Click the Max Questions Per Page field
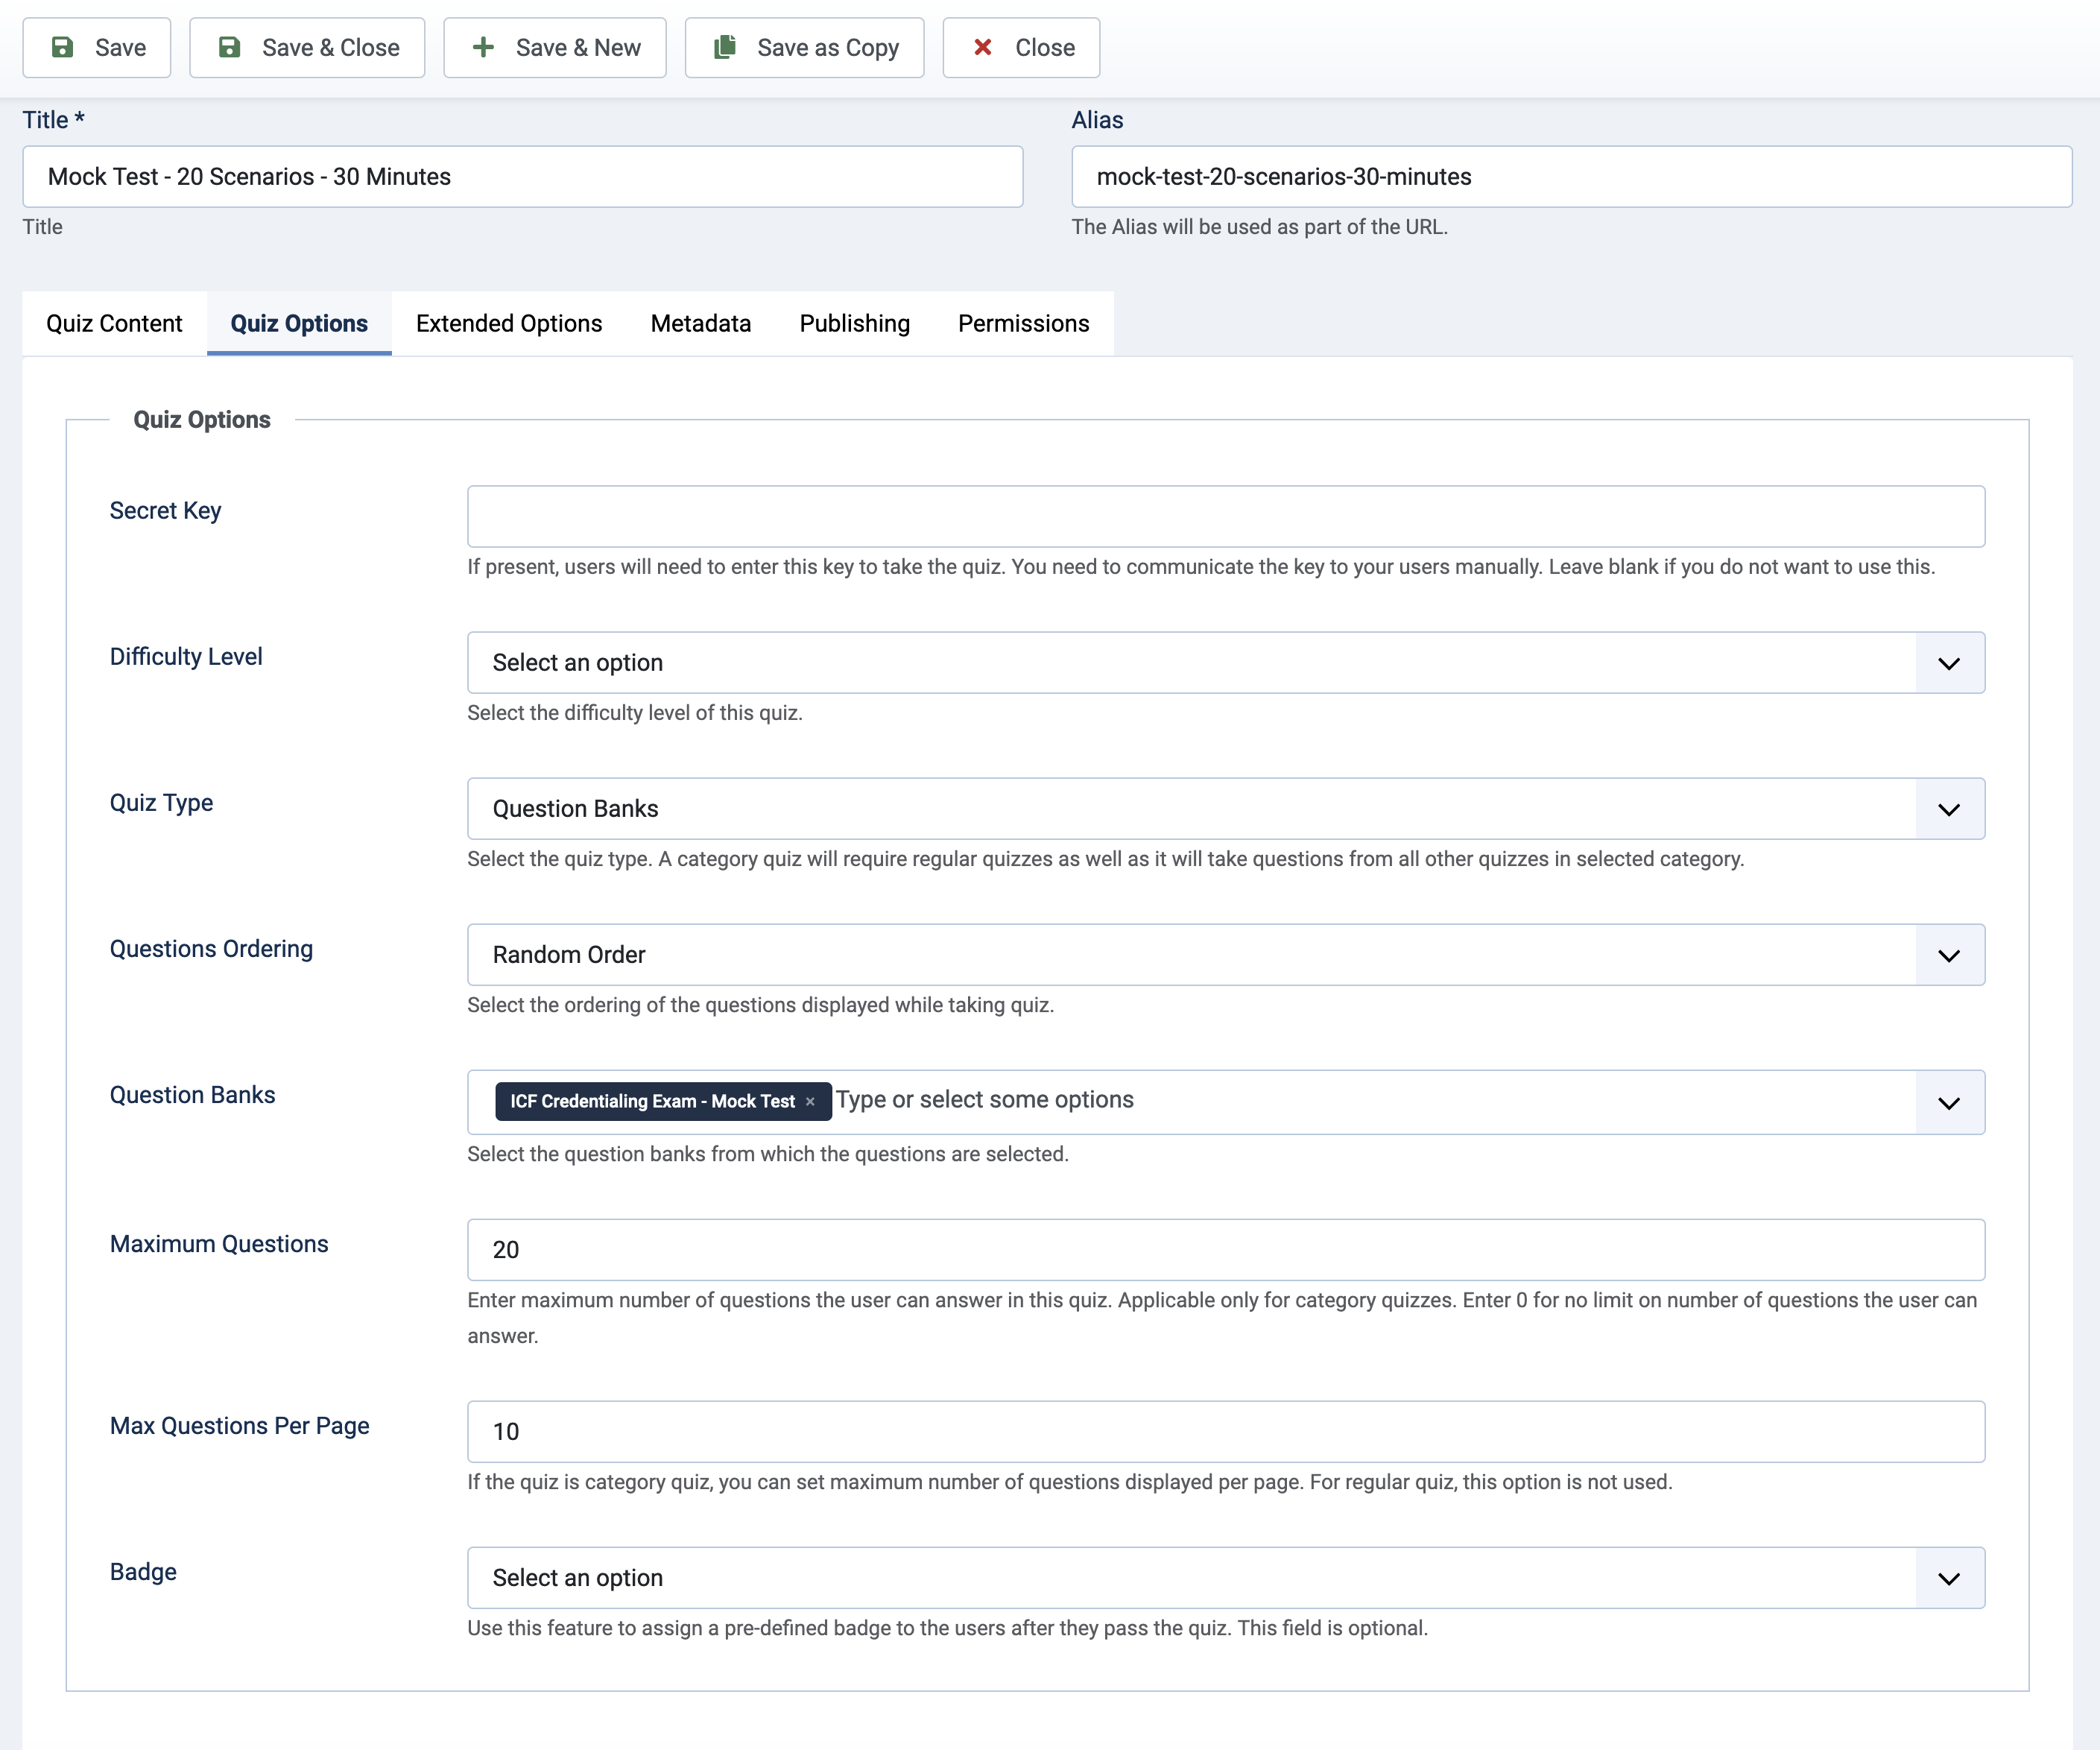This screenshot has width=2100, height=1750. coord(1225,1431)
